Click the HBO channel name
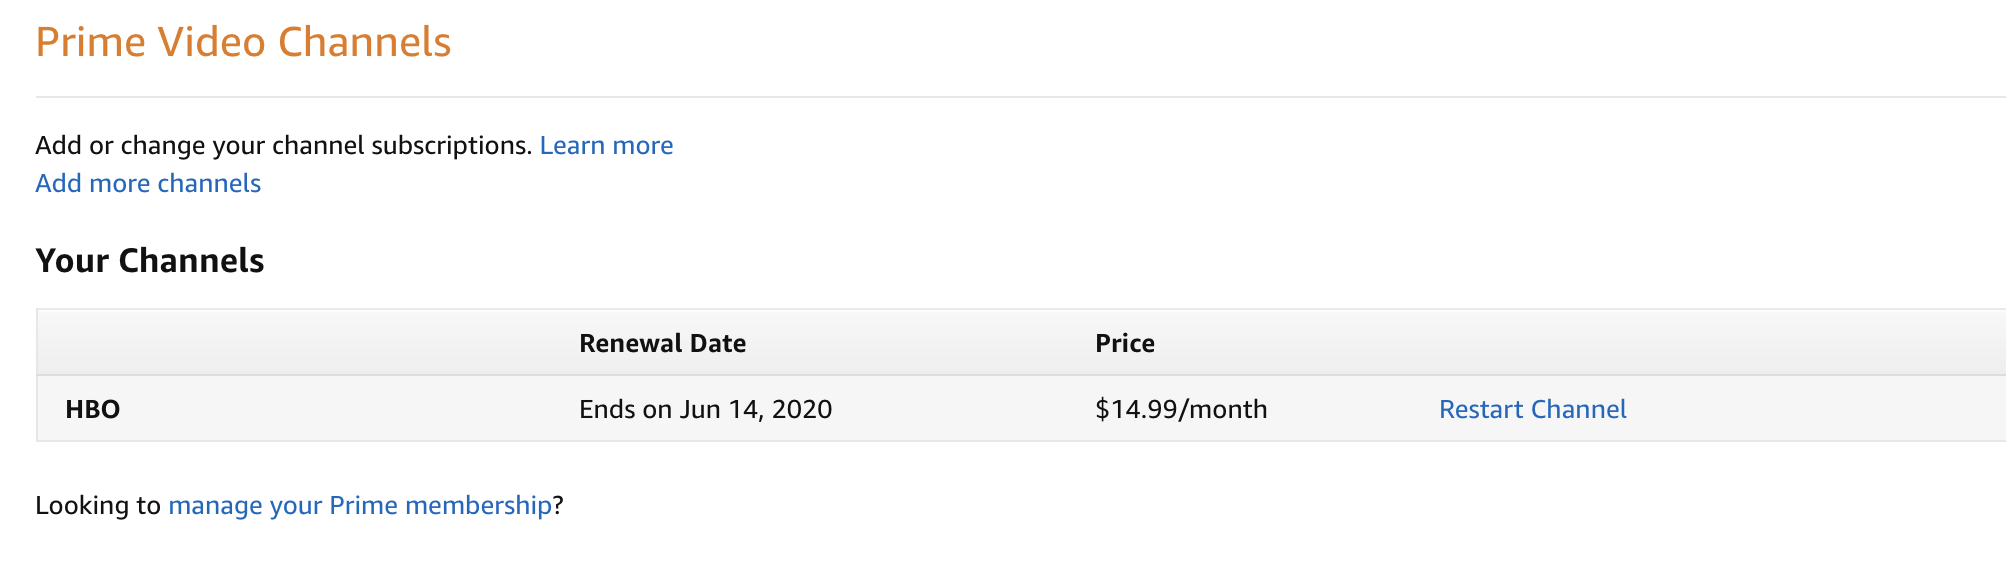This screenshot has height=562, width=2006. (x=93, y=409)
